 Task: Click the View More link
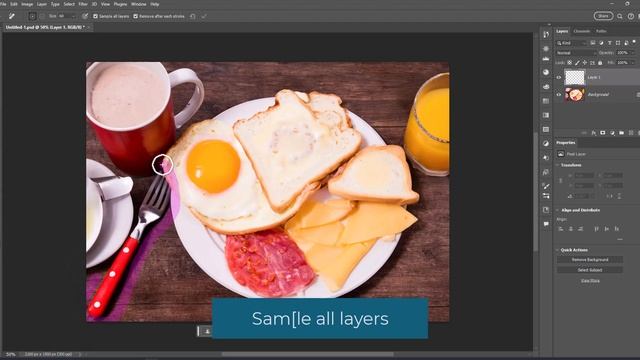tap(590, 281)
